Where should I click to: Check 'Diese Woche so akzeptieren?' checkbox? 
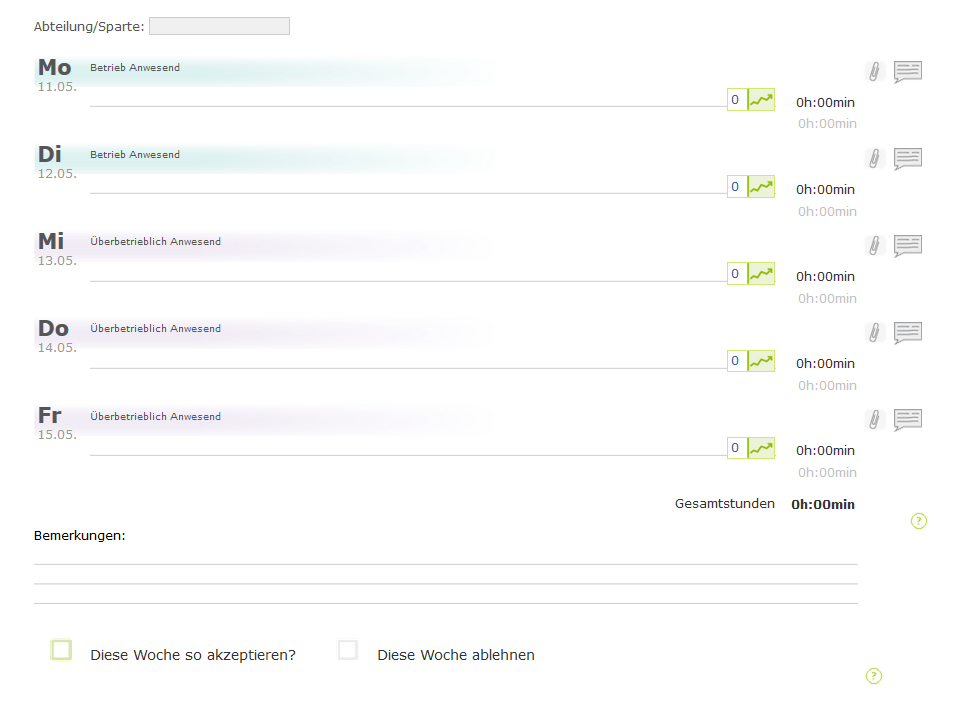pos(62,651)
